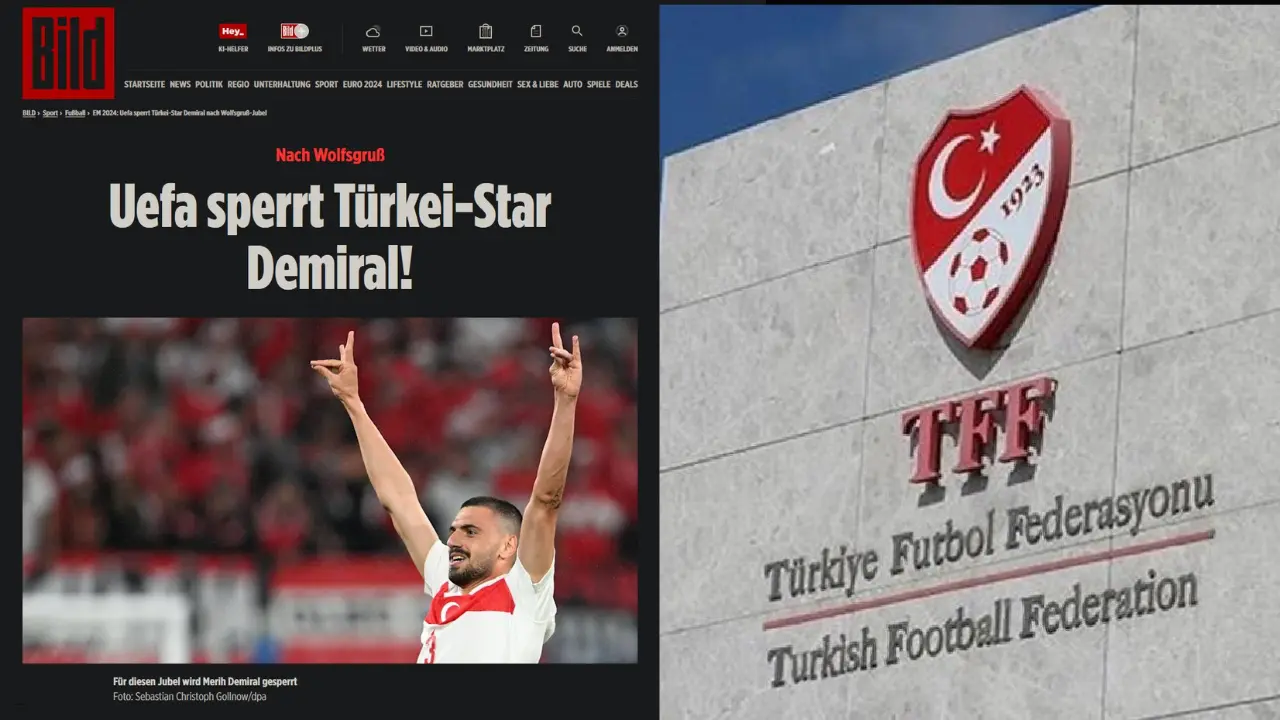The width and height of the screenshot is (1280, 720).
Task: Click the BILD breadcrumb link
Action: 29,113
